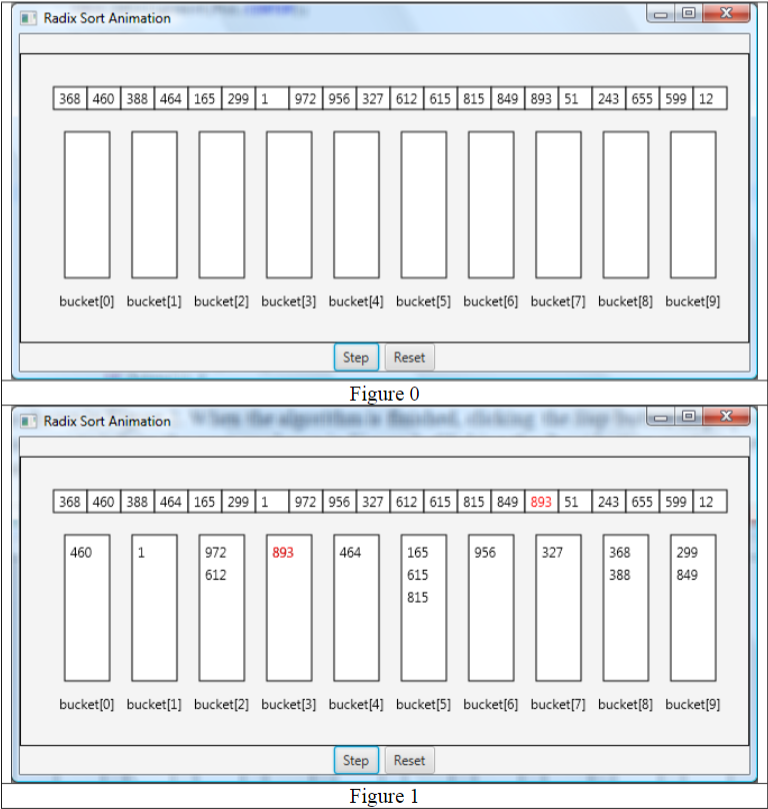The image size is (768, 809).
Task: Click the bucket[1] label in Figure 1
Action: [154, 704]
